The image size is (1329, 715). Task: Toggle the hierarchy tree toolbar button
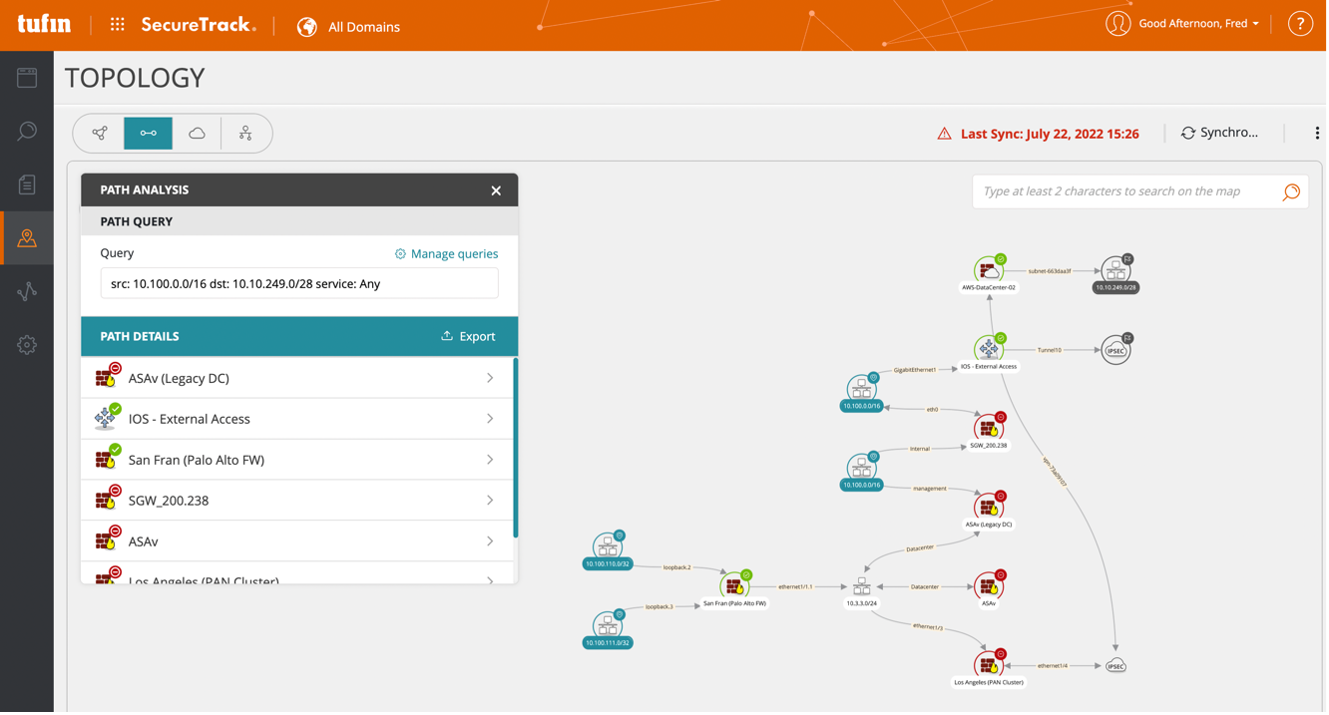pos(245,133)
